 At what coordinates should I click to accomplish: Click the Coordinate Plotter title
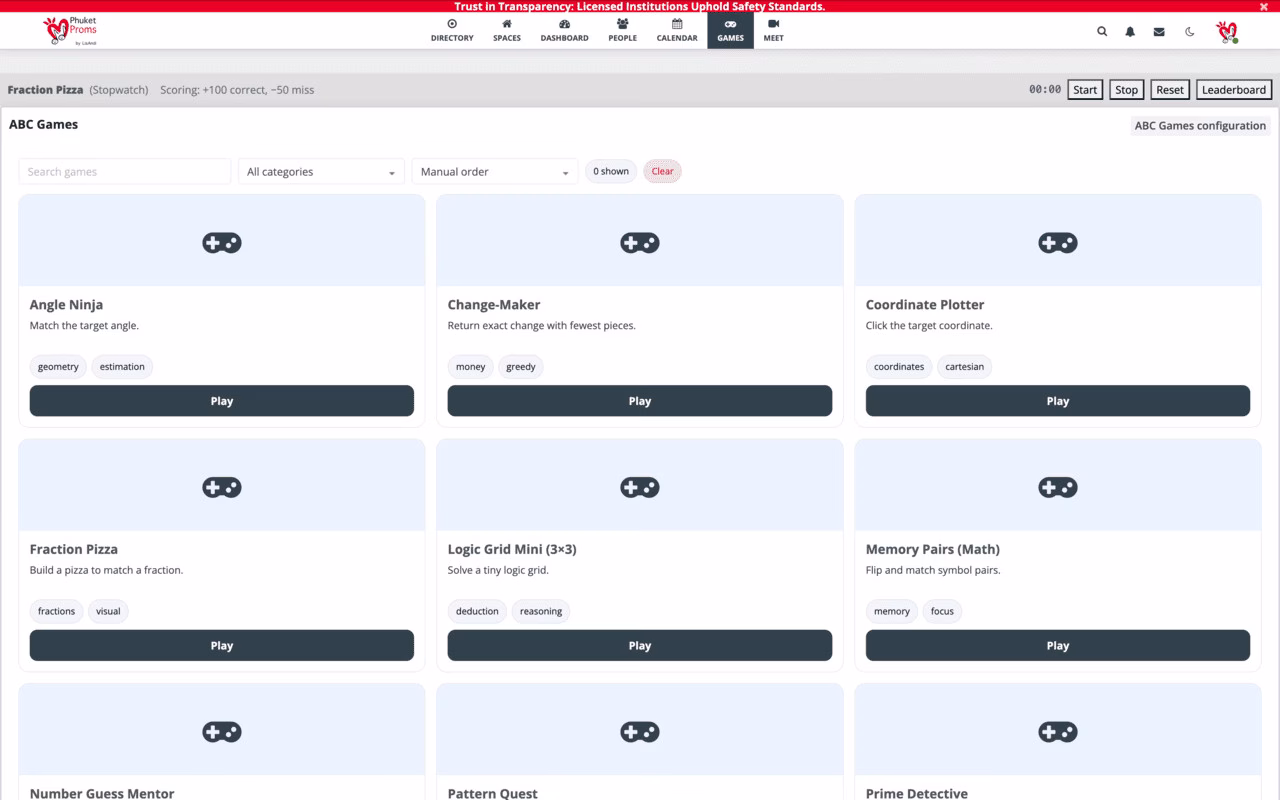925,305
